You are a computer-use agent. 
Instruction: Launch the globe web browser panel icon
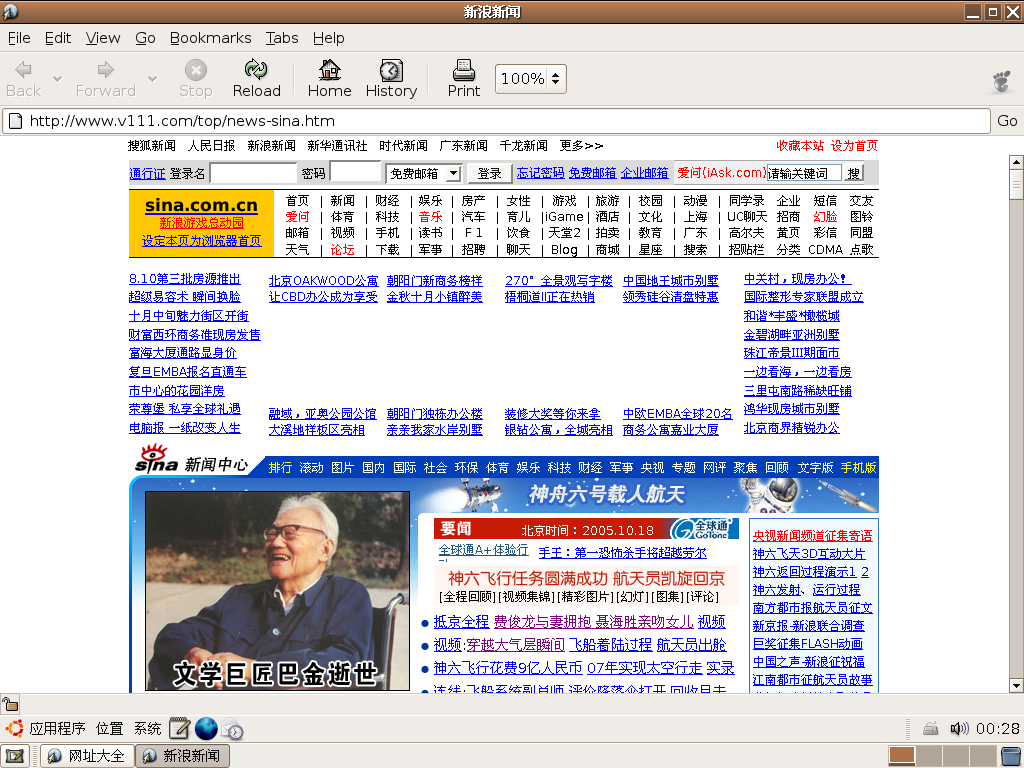[x=206, y=728]
